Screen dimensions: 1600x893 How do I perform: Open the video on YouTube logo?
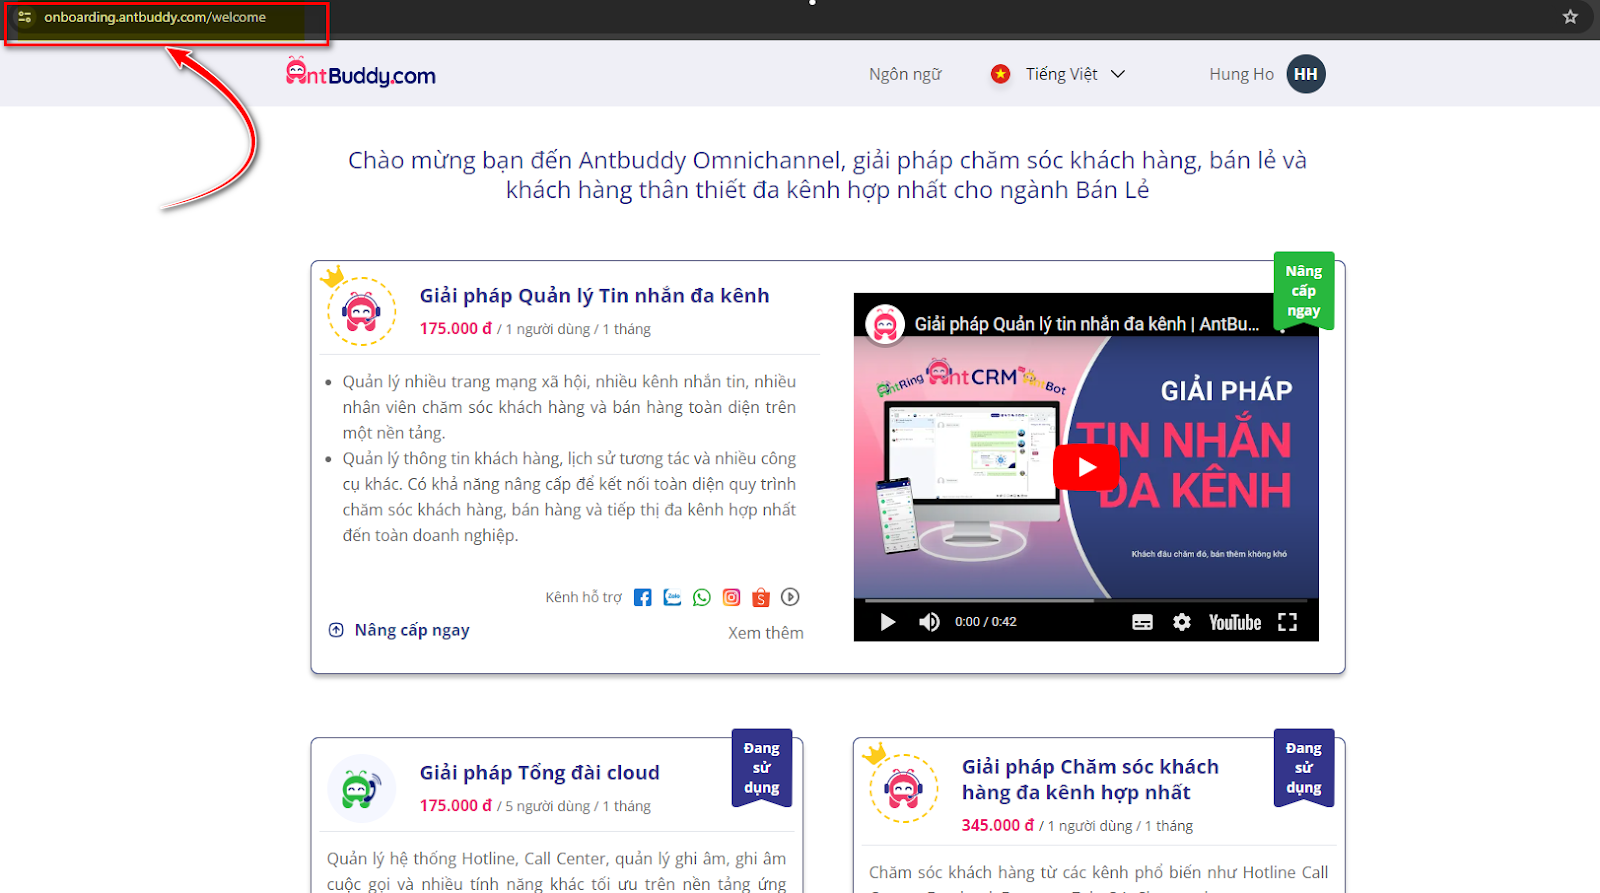point(1235,622)
